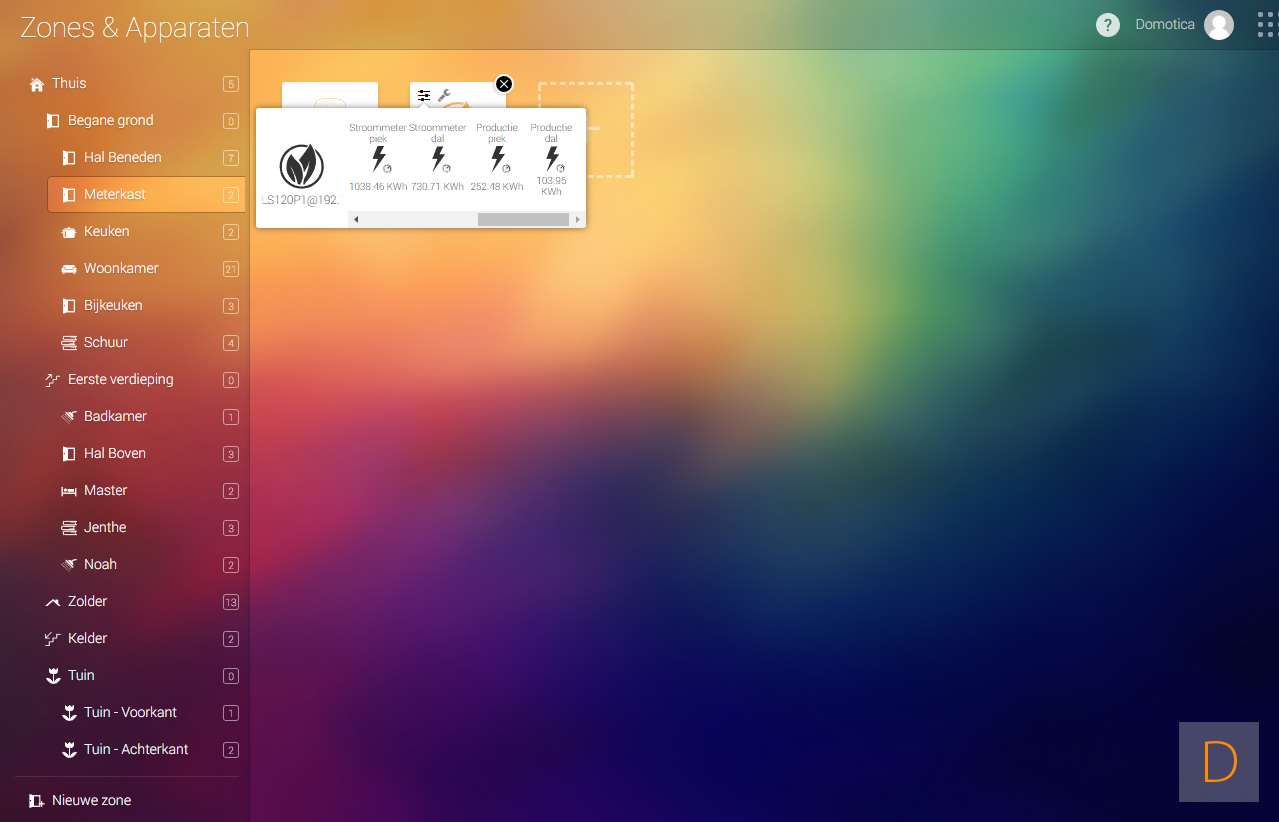This screenshot has width=1279, height=822.
Task: Close the device popup with X button
Action: click(x=504, y=84)
